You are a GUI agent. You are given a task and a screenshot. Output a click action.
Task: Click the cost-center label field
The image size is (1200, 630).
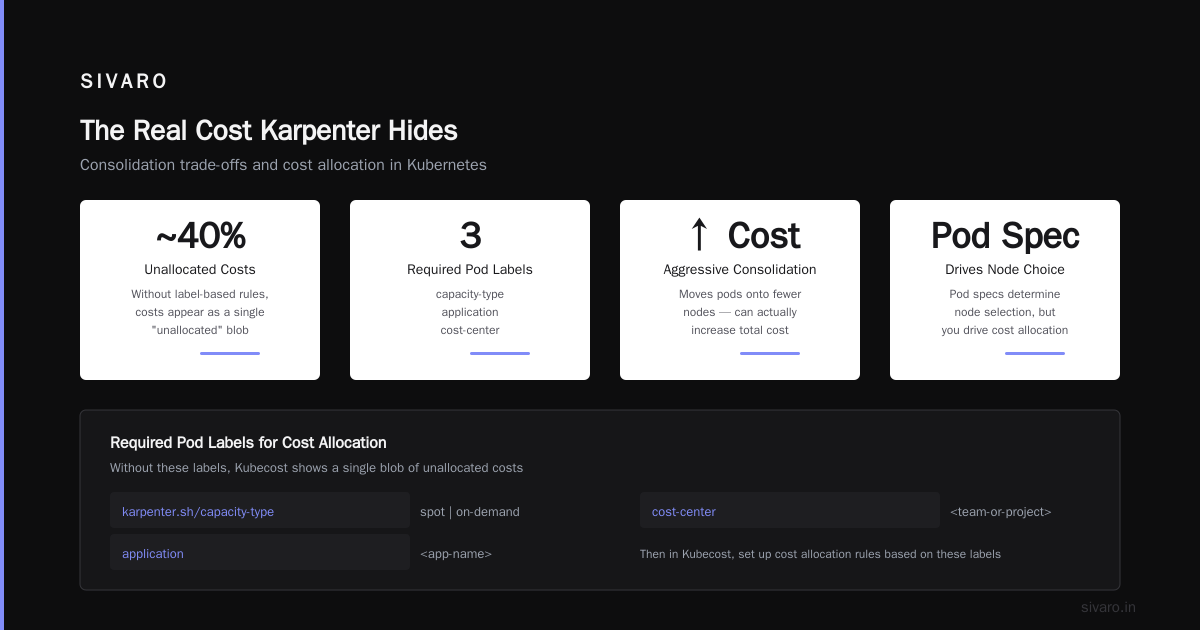[790, 511]
